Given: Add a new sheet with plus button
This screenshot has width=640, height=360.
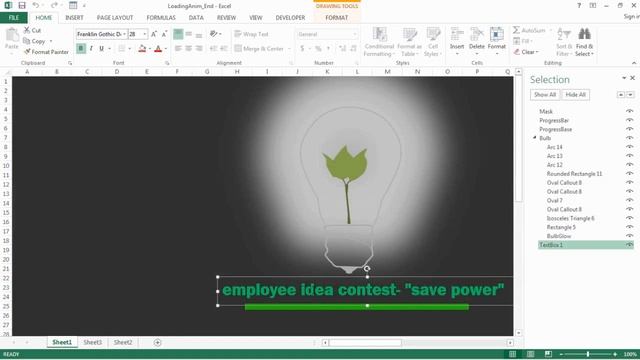Looking at the screenshot, I should [158, 342].
